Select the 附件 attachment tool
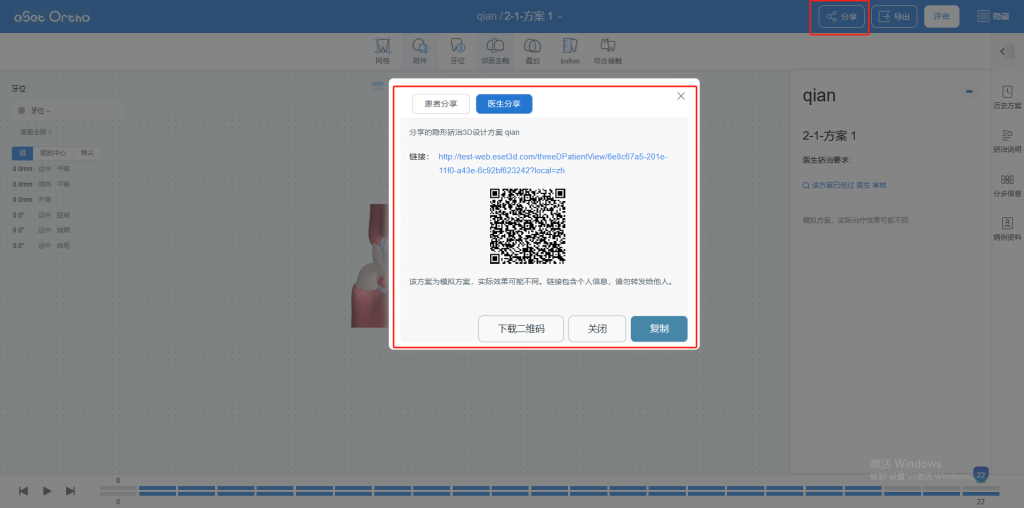1024x508 pixels. click(x=420, y=51)
